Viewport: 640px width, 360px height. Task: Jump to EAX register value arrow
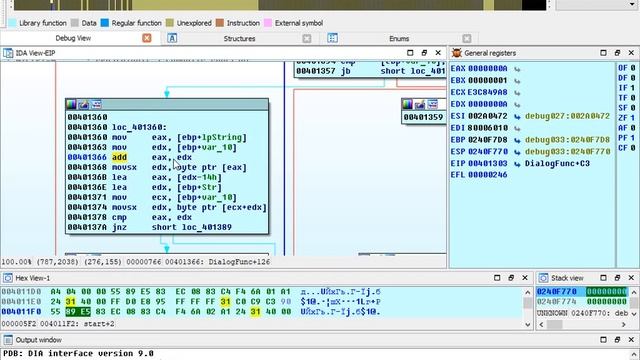(x=517, y=69)
